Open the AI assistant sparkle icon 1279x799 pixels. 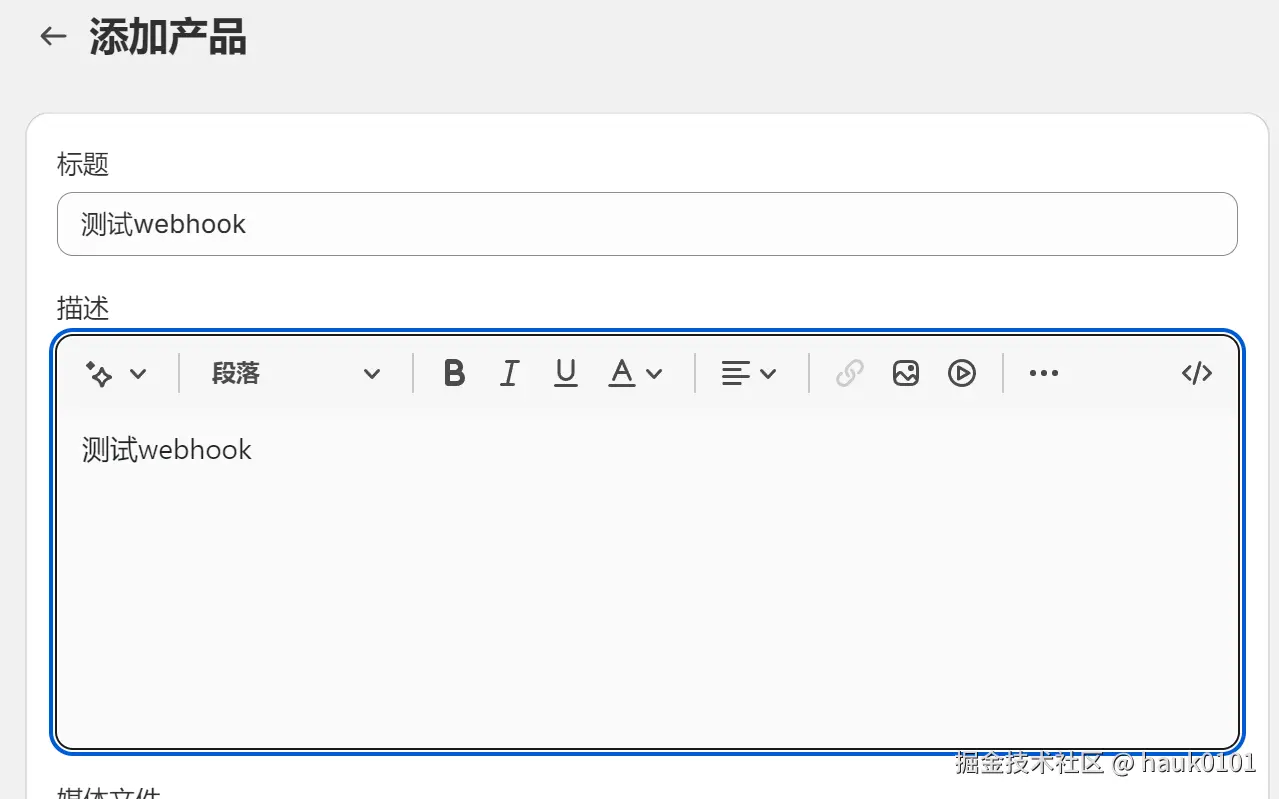[99, 373]
